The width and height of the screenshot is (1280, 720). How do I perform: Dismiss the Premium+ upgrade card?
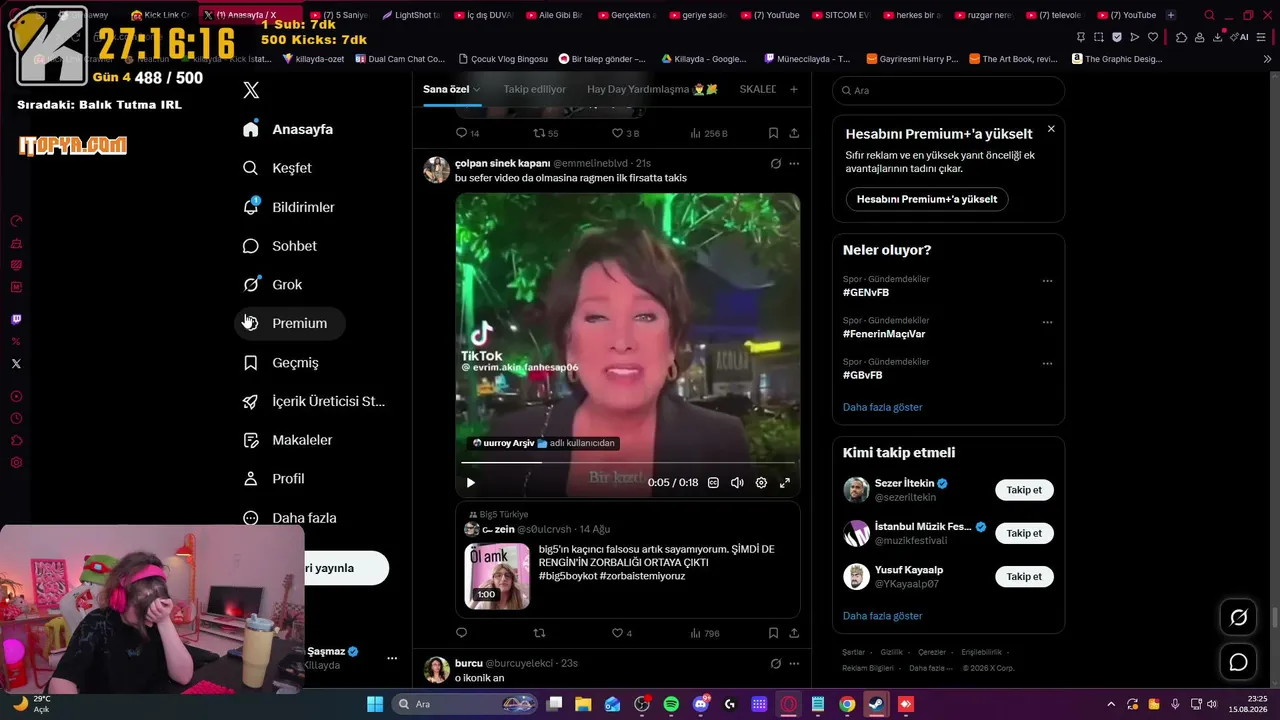click(1051, 129)
